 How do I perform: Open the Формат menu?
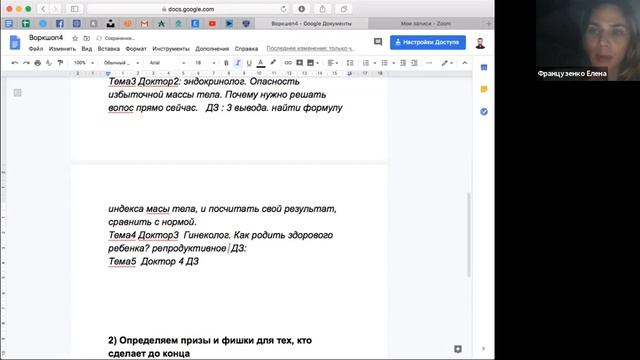[x=136, y=49]
